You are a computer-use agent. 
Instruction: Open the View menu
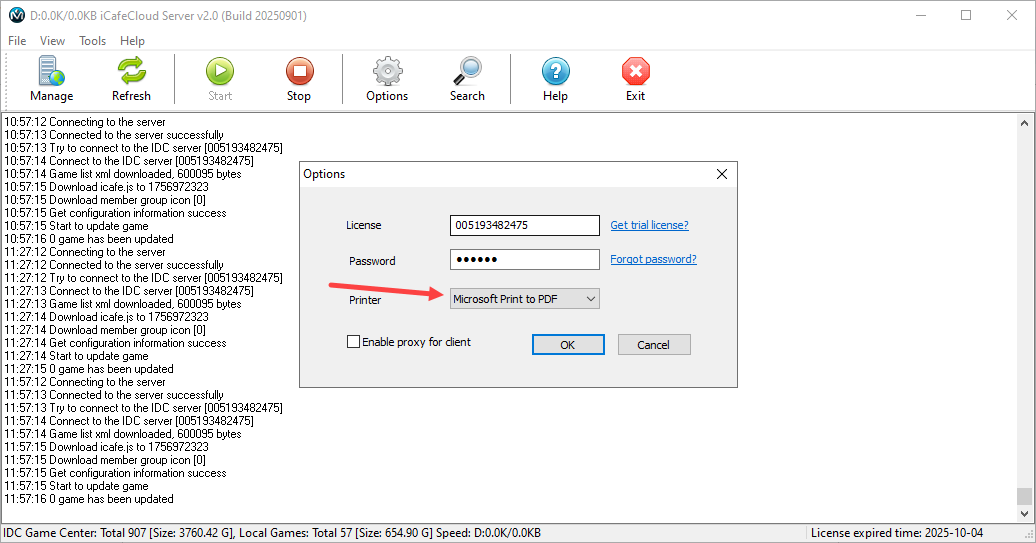[x=52, y=41]
